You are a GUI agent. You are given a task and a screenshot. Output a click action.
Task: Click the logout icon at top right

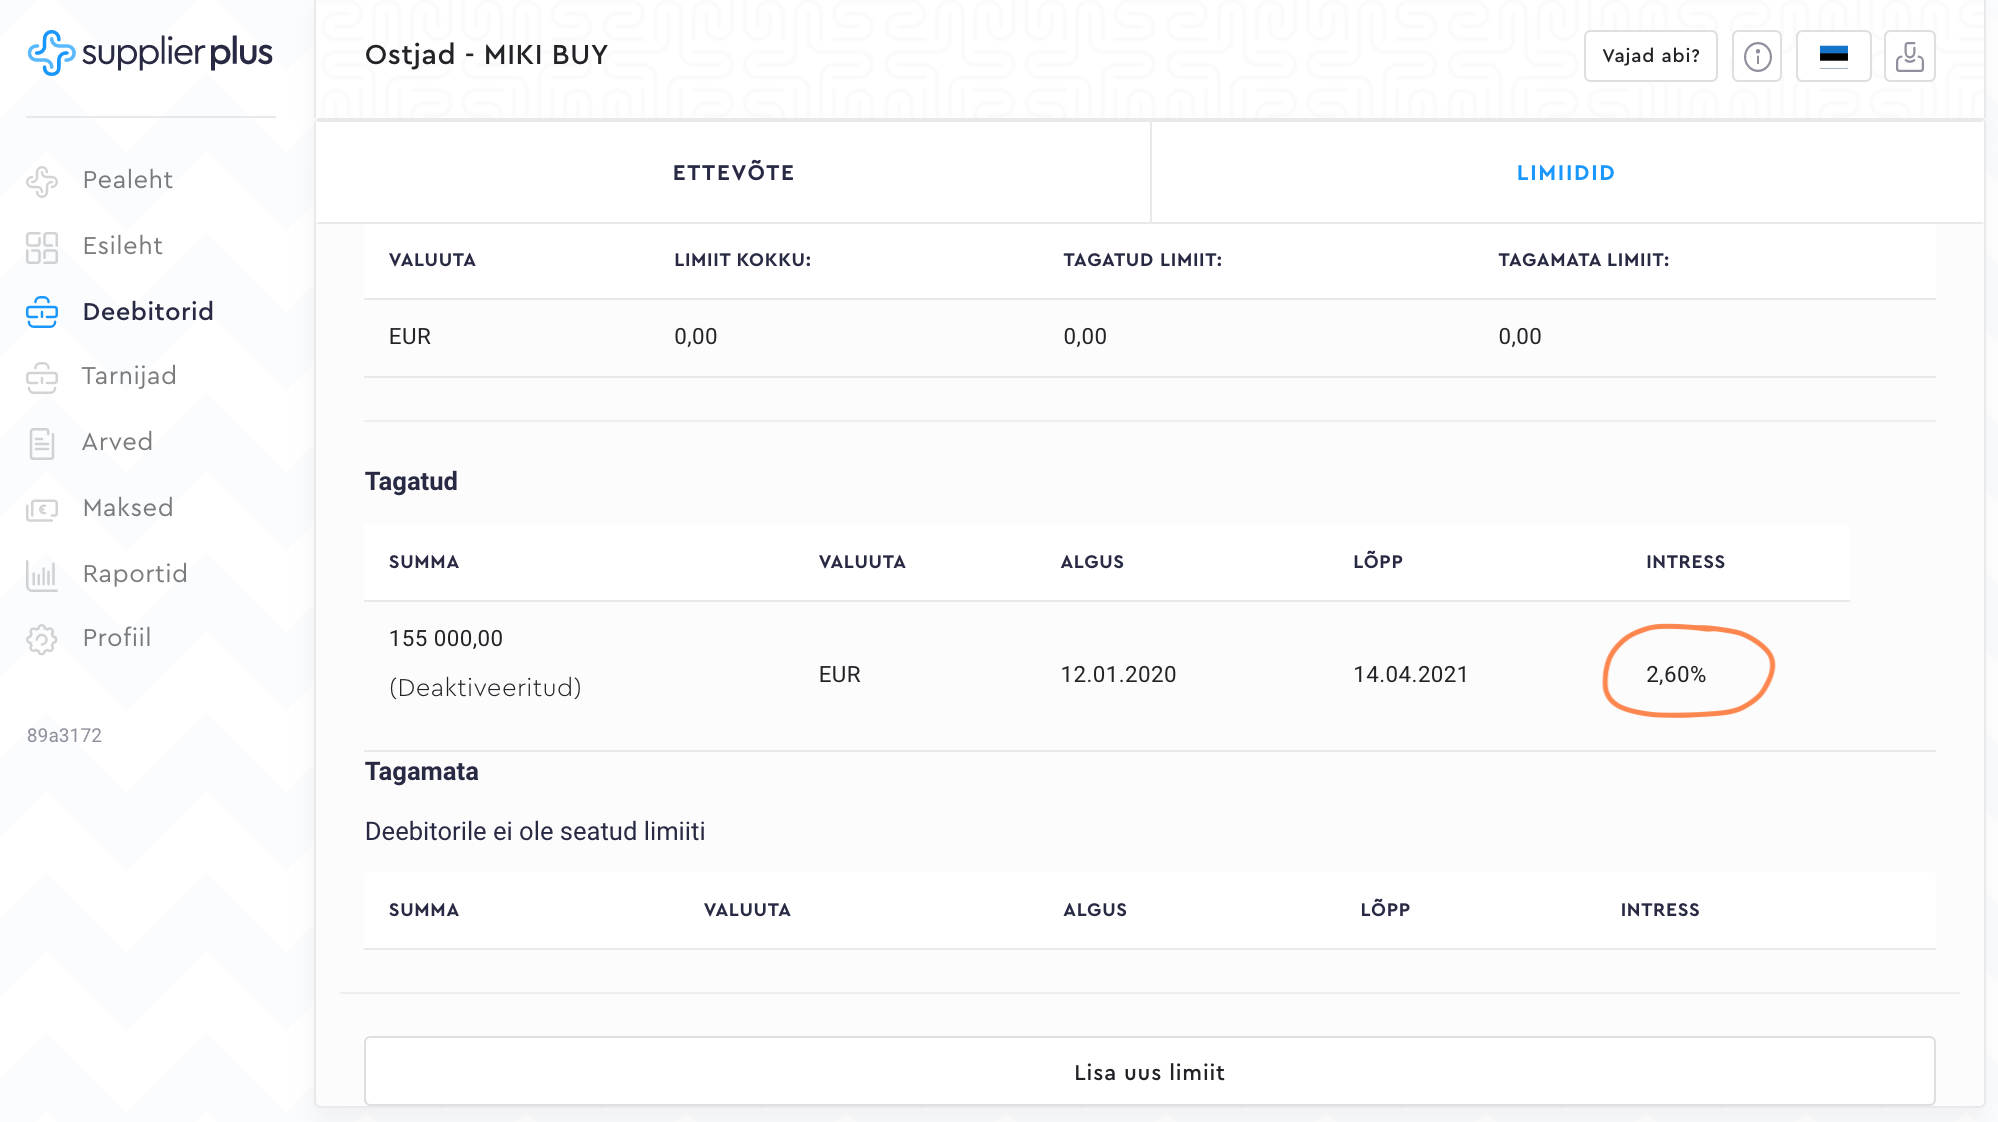click(x=1909, y=56)
